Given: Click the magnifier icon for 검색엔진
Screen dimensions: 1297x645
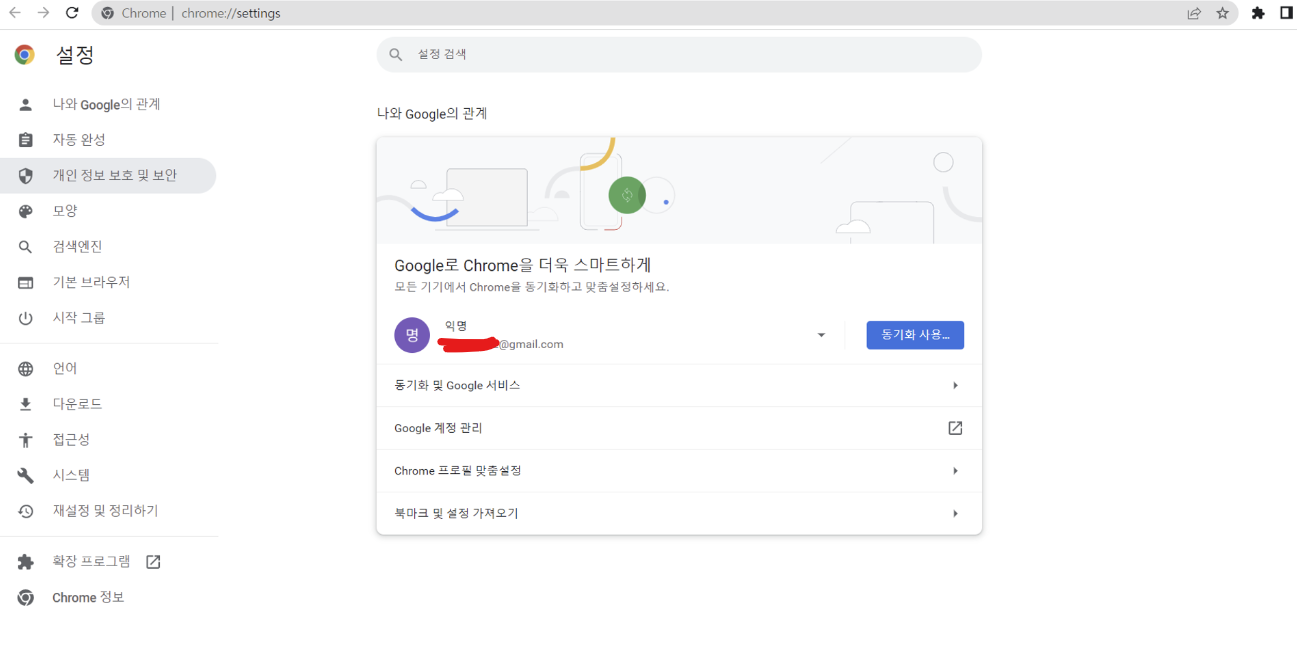Looking at the screenshot, I should 26,247.
